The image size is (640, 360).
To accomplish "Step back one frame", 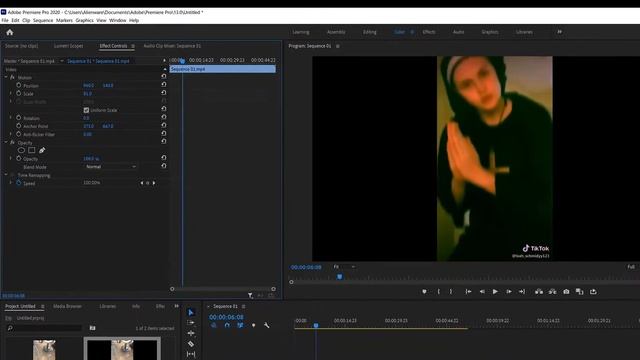I will tap(482, 291).
